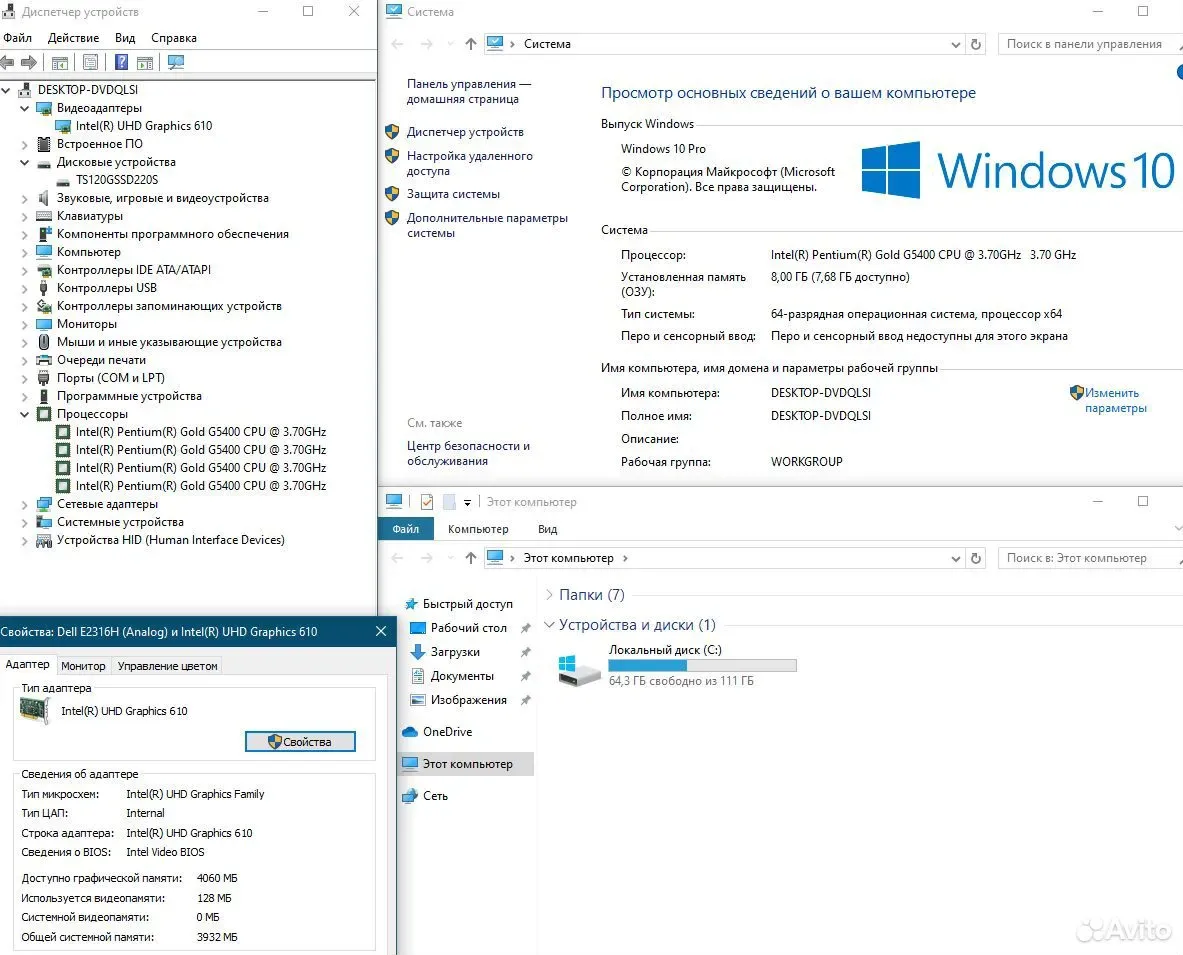1183x955 pixels.
Task: Click the Поиск в: Этот компьютер field
Action: pos(1088,557)
